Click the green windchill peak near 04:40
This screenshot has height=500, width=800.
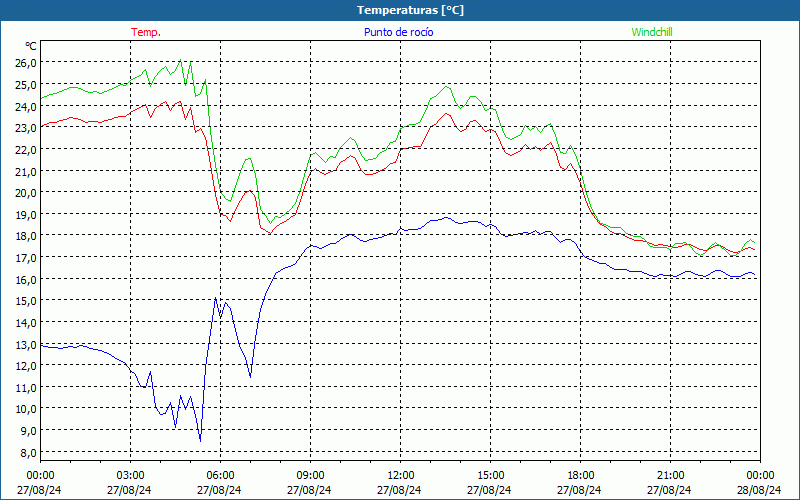(180, 60)
